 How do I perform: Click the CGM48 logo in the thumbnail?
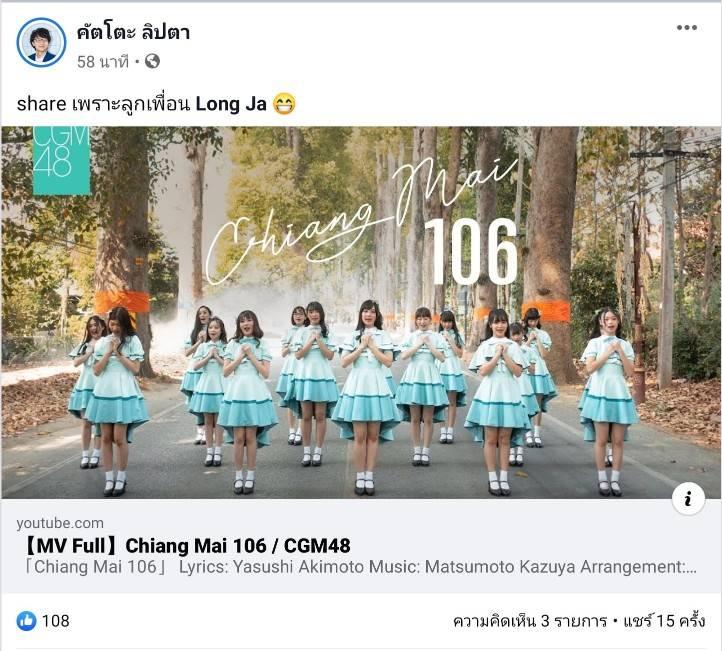point(62,160)
